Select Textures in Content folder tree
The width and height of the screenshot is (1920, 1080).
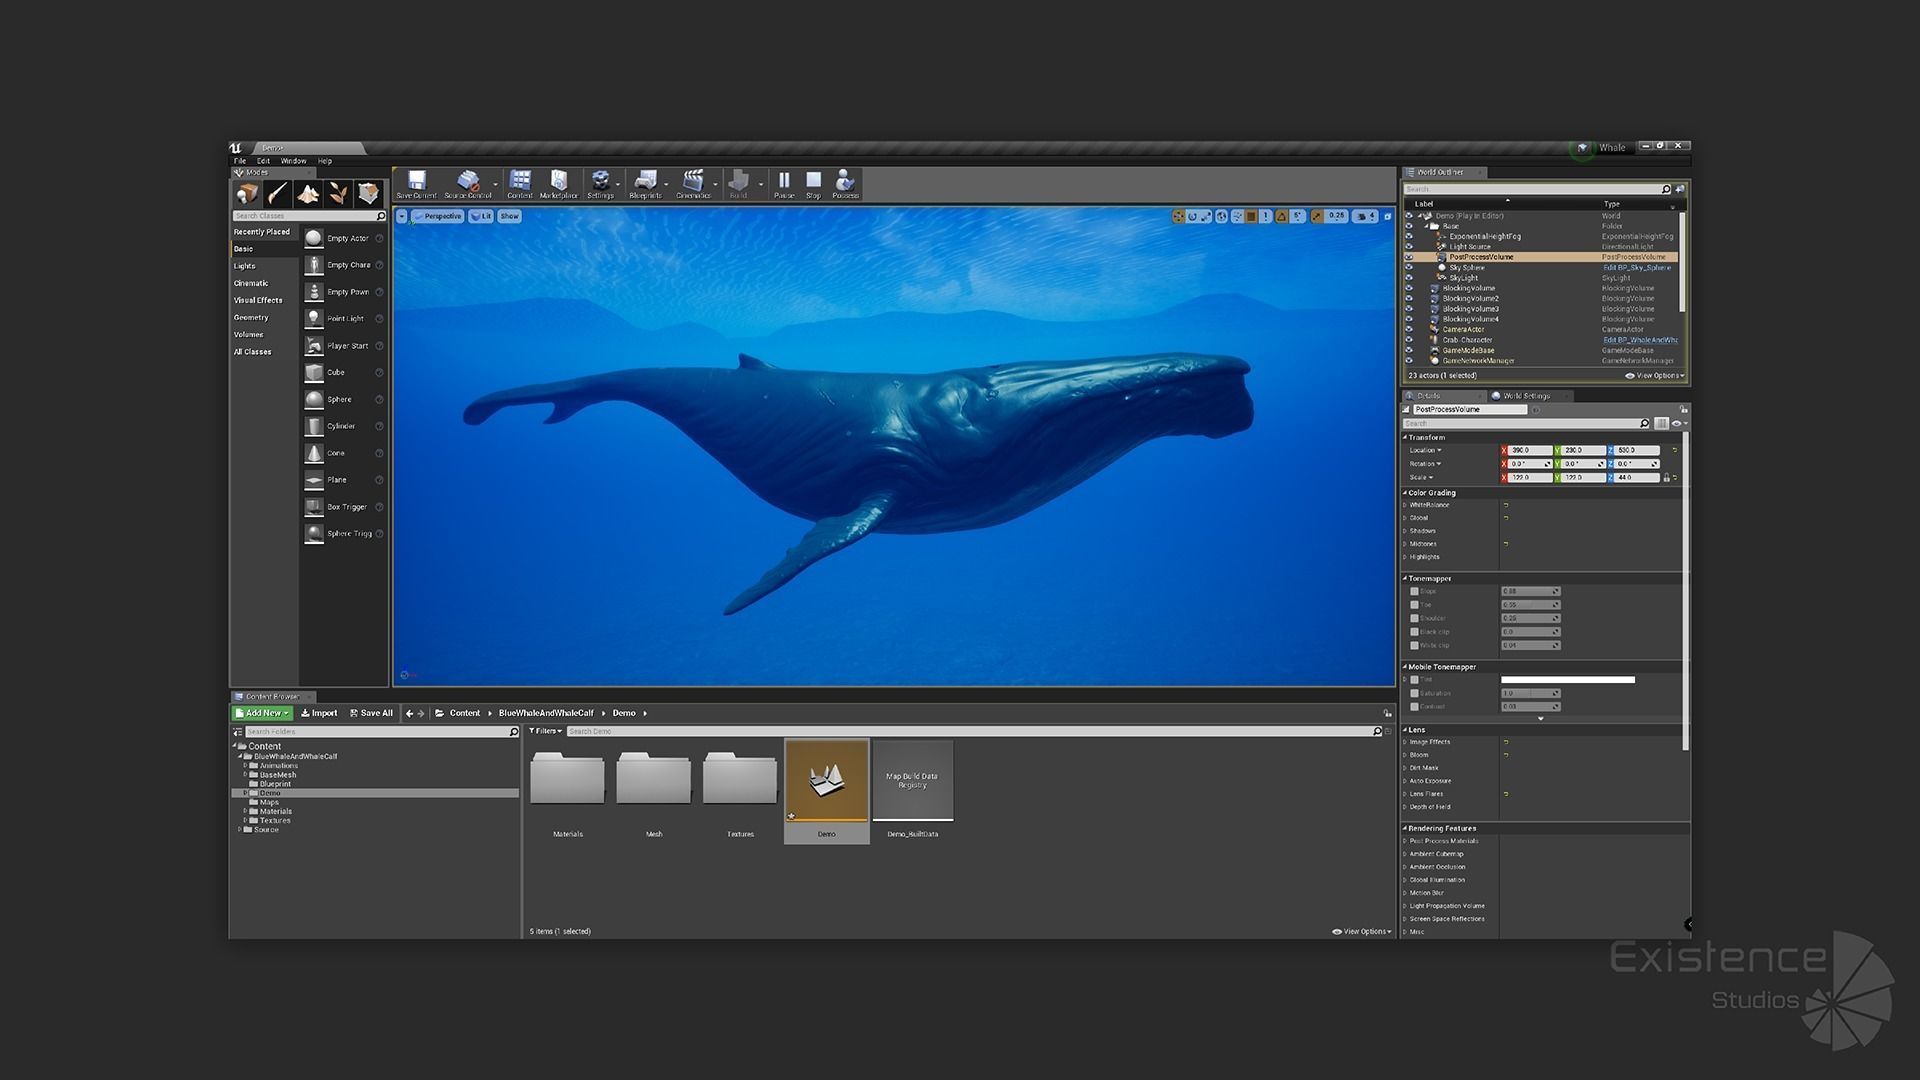(275, 821)
